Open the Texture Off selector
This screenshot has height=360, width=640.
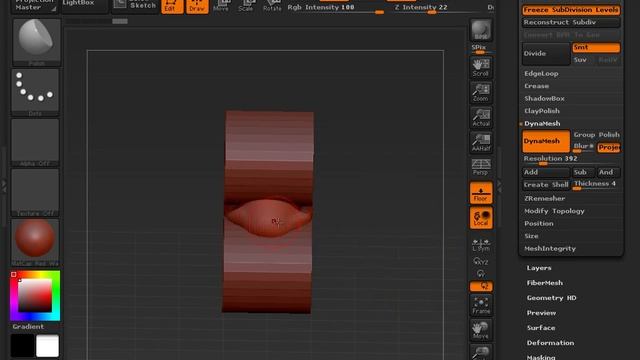[36, 193]
